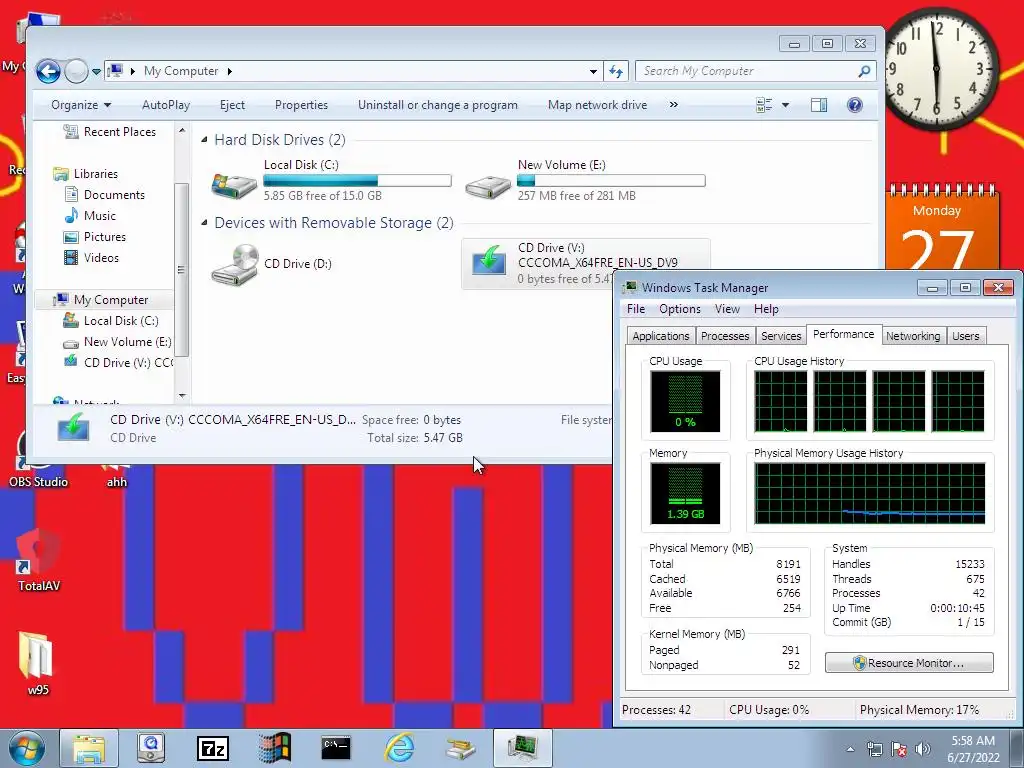1024x768 pixels.
Task: Open Task Manager File menu
Action: point(635,309)
